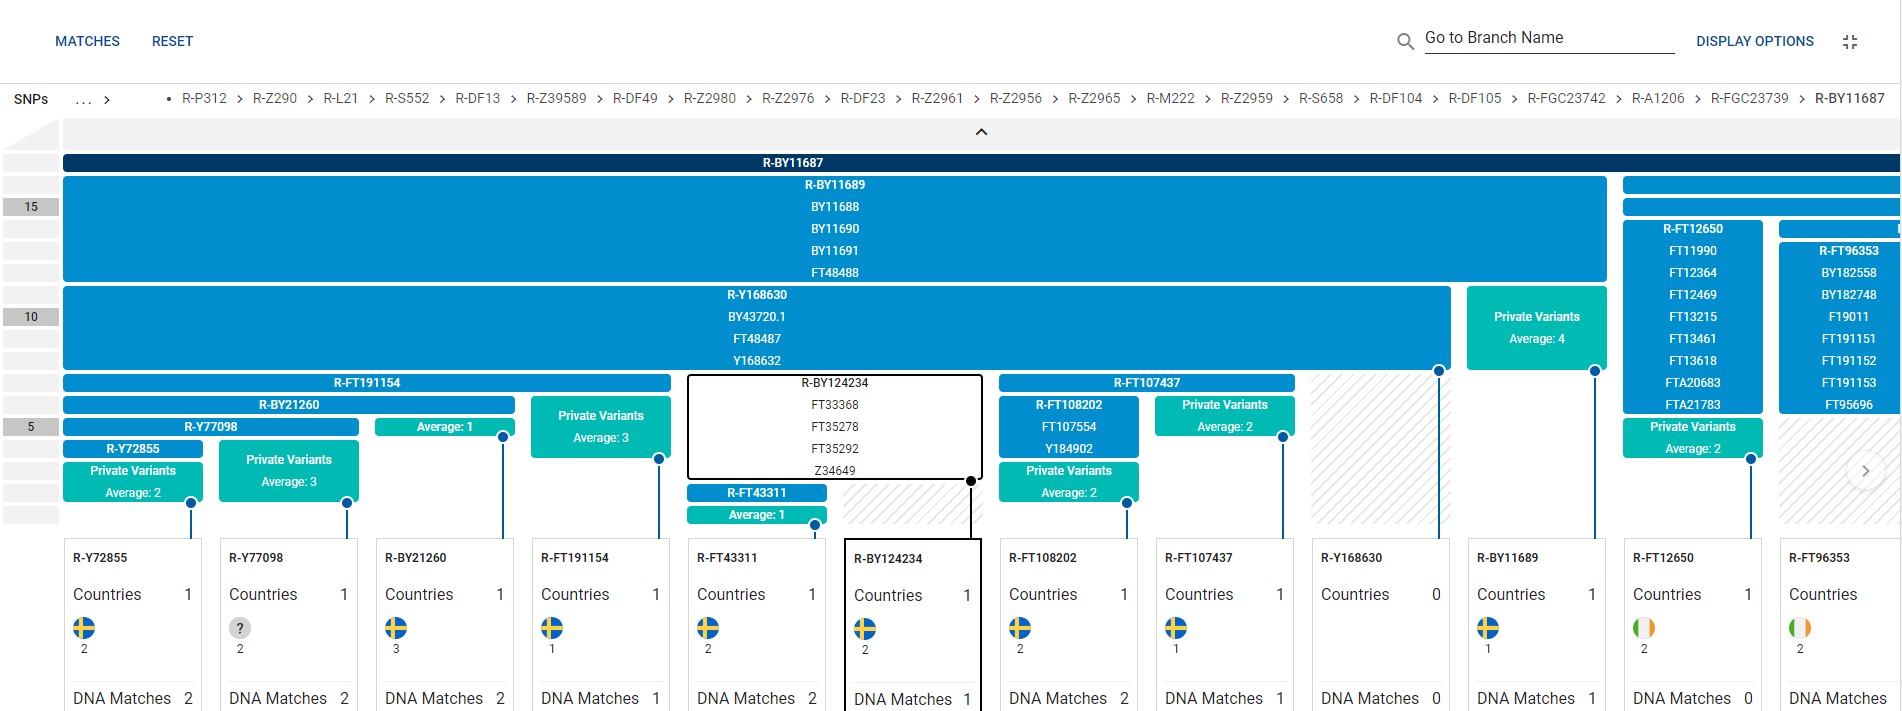Click Sweden flag in R-FT107437 card
This screenshot has width=1902, height=711.
[x=1176, y=628]
